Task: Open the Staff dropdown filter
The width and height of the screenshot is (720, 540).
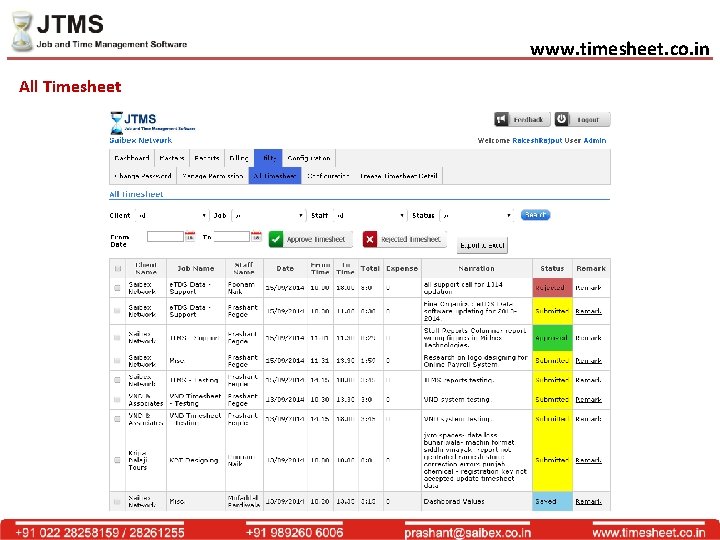Action: tap(370, 215)
